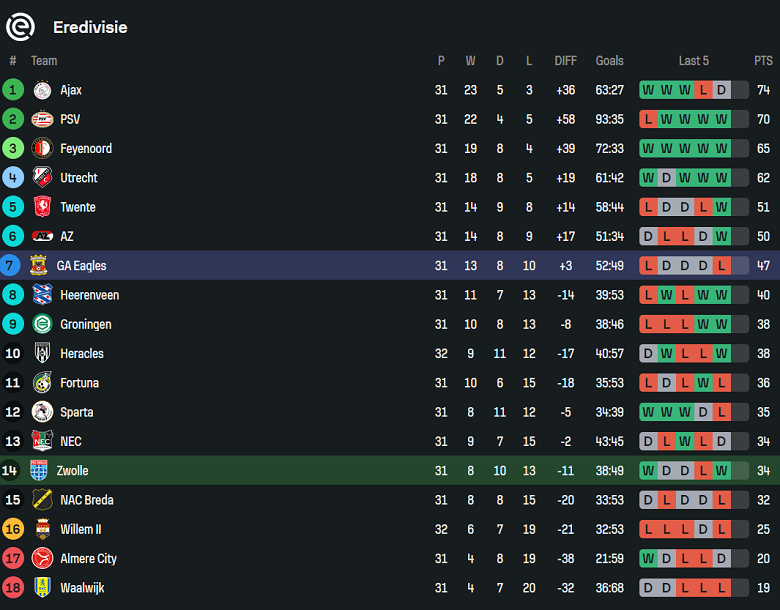Click the Ajax club crest
Image resolution: width=780 pixels, height=610 pixels.
point(42,90)
